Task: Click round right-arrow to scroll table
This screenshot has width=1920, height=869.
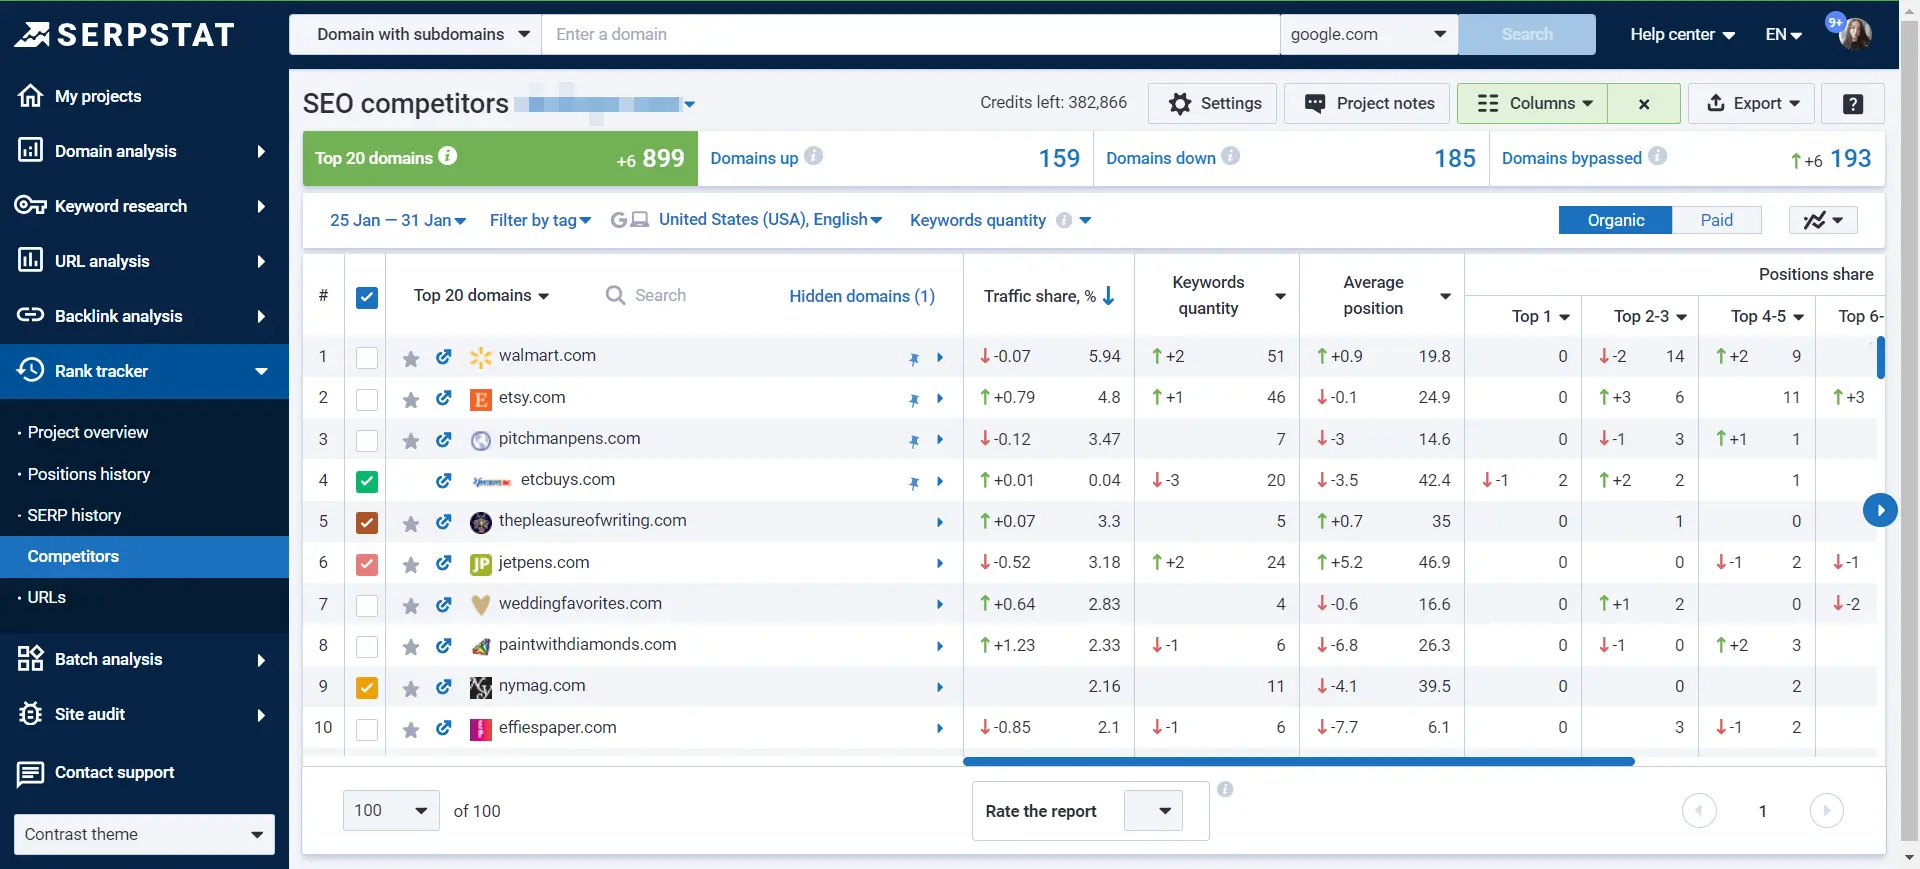Action: coord(1880,510)
